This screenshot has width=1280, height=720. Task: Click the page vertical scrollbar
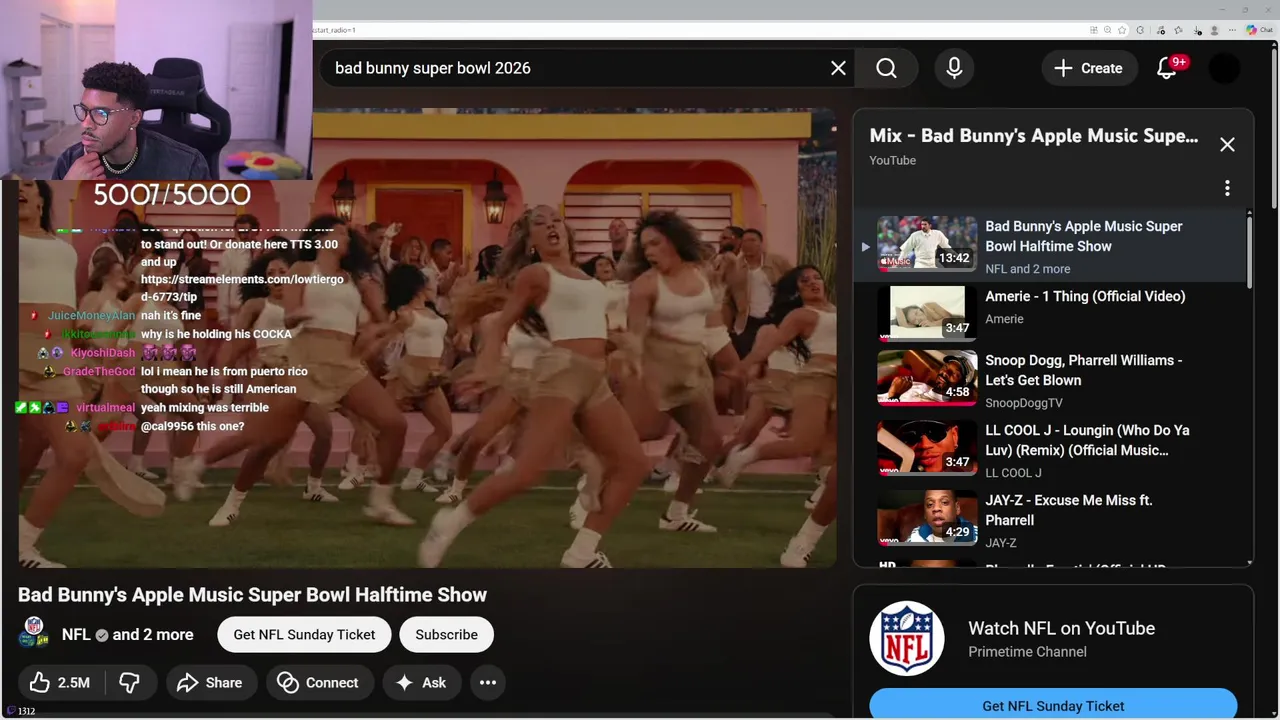coord(1273,130)
